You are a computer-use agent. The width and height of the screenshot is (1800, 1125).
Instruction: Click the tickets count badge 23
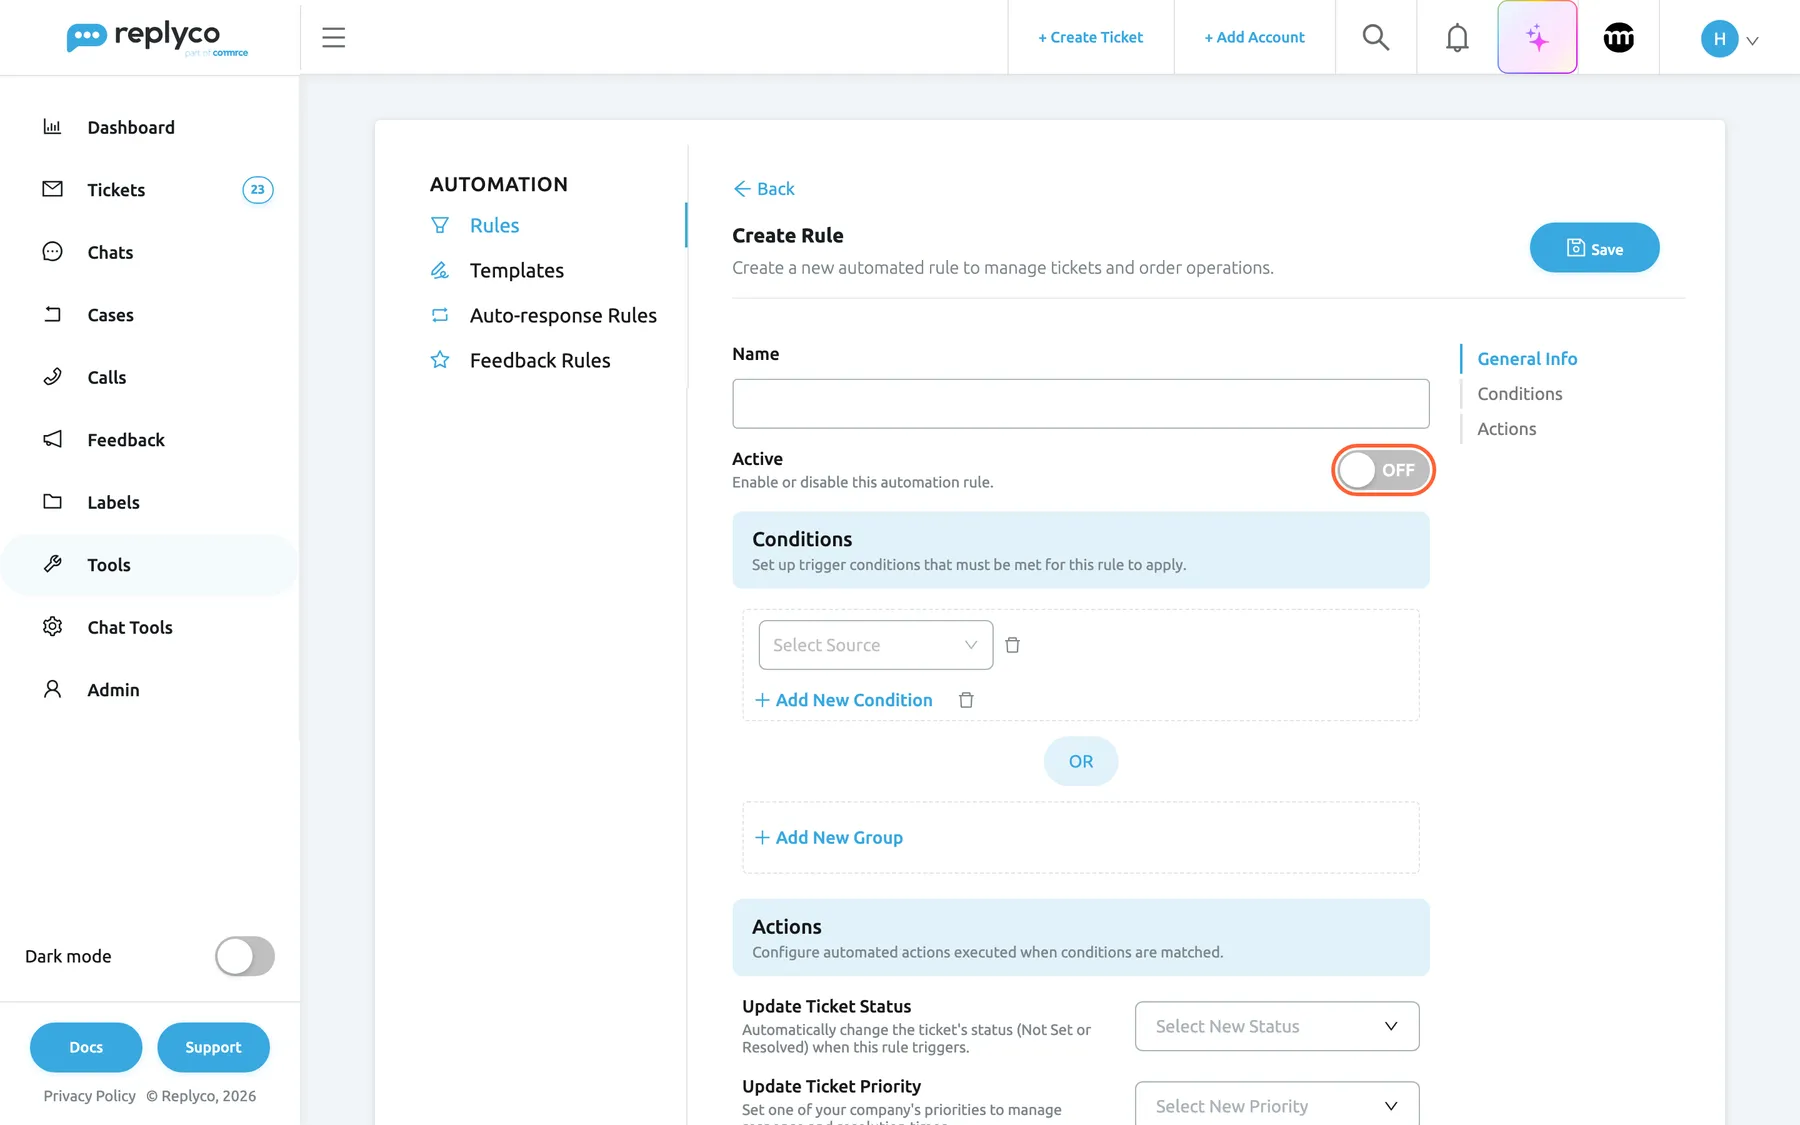tap(258, 190)
